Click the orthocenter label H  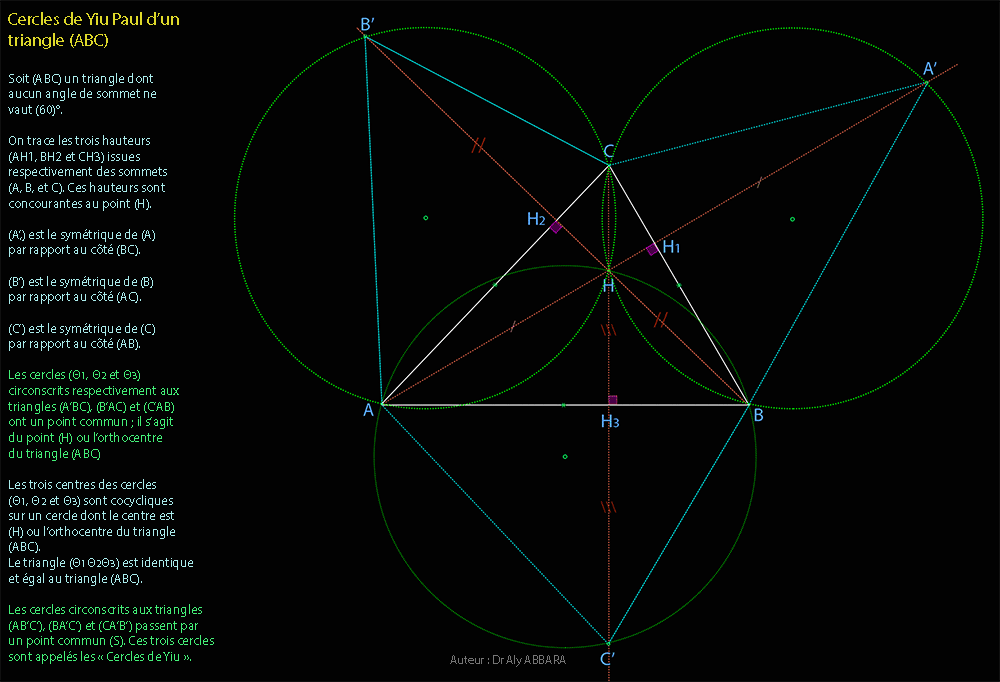pos(608,286)
